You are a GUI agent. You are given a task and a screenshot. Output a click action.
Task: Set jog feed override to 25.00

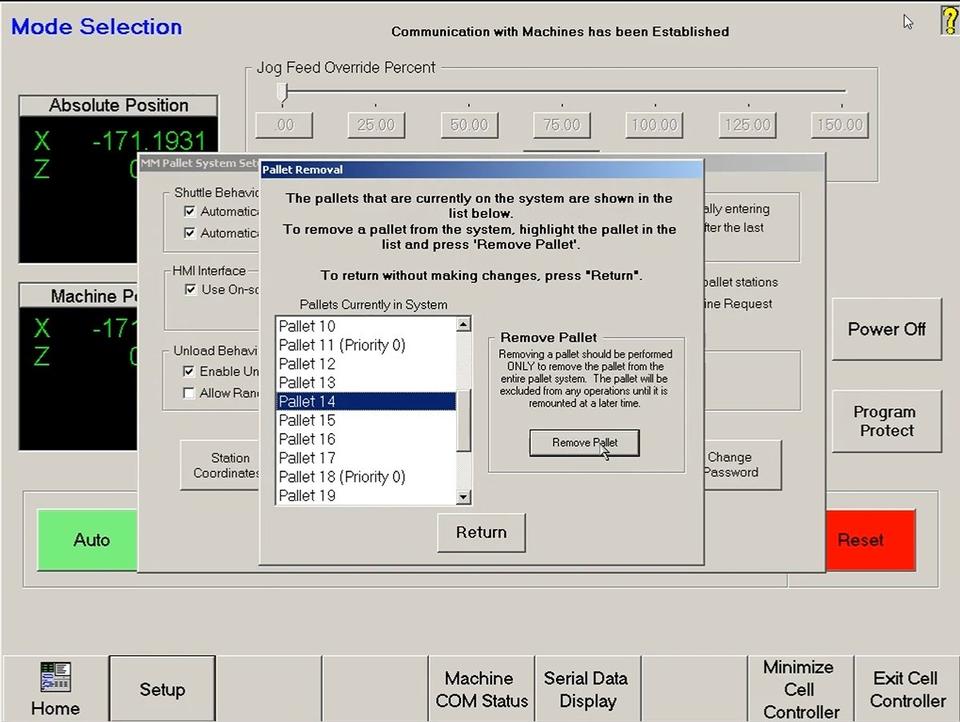tap(376, 125)
